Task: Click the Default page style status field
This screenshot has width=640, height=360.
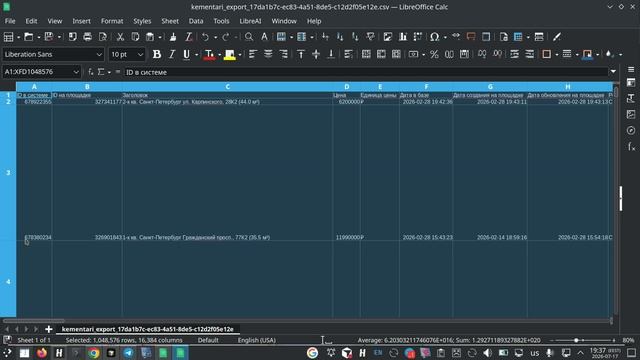Action: [x=208, y=340]
